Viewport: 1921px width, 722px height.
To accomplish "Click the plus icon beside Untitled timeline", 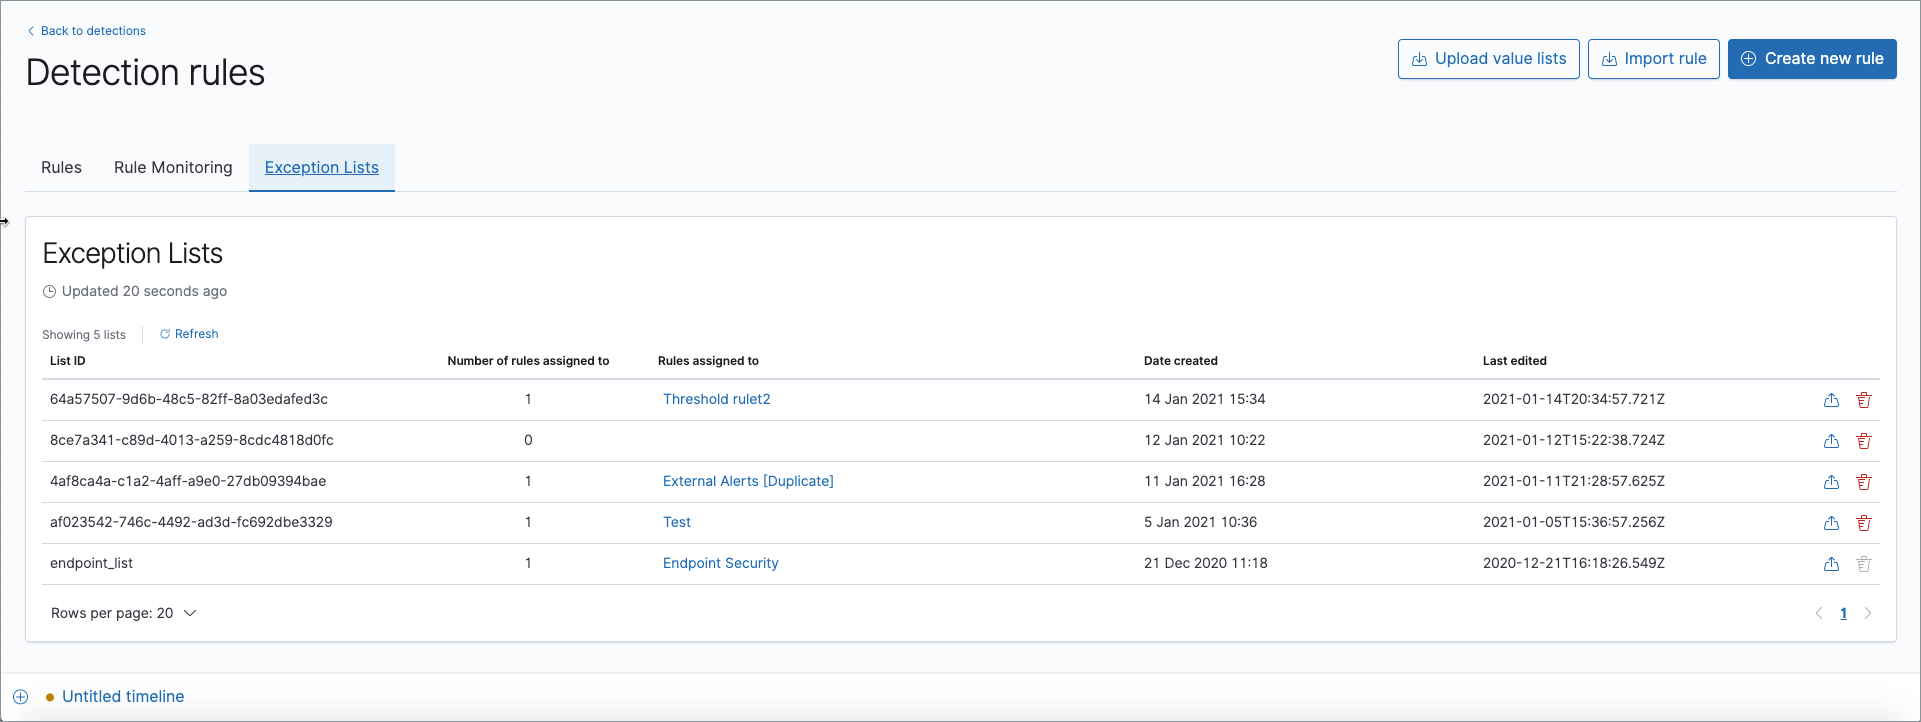I will pyautogui.click(x=20, y=697).
